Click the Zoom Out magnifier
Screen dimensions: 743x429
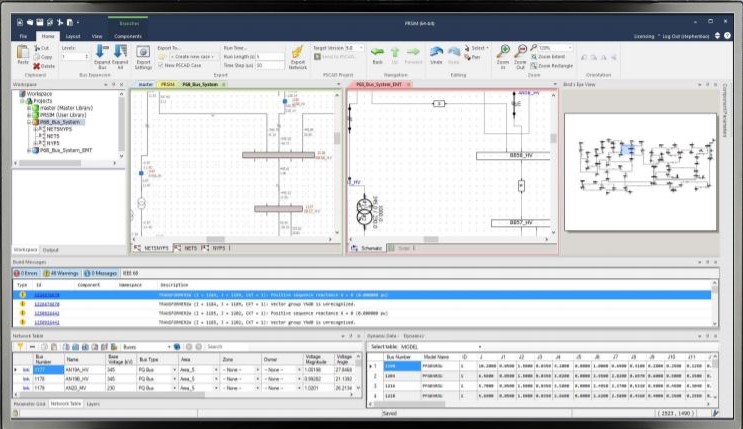click(520, 51)
